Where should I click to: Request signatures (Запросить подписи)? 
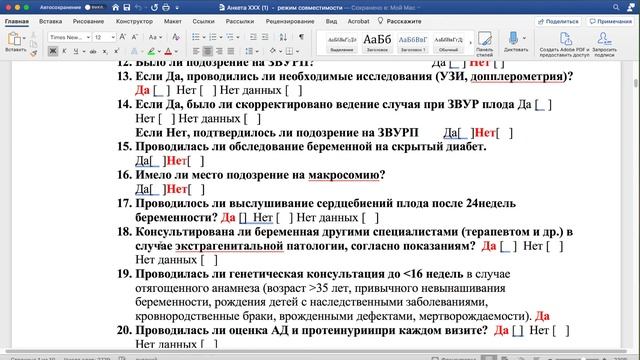[x=604, y=44]
